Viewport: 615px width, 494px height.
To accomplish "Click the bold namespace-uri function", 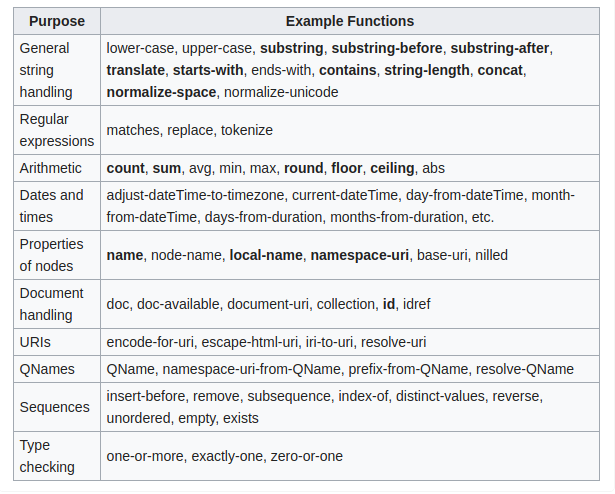I will [x=360, y=255].
